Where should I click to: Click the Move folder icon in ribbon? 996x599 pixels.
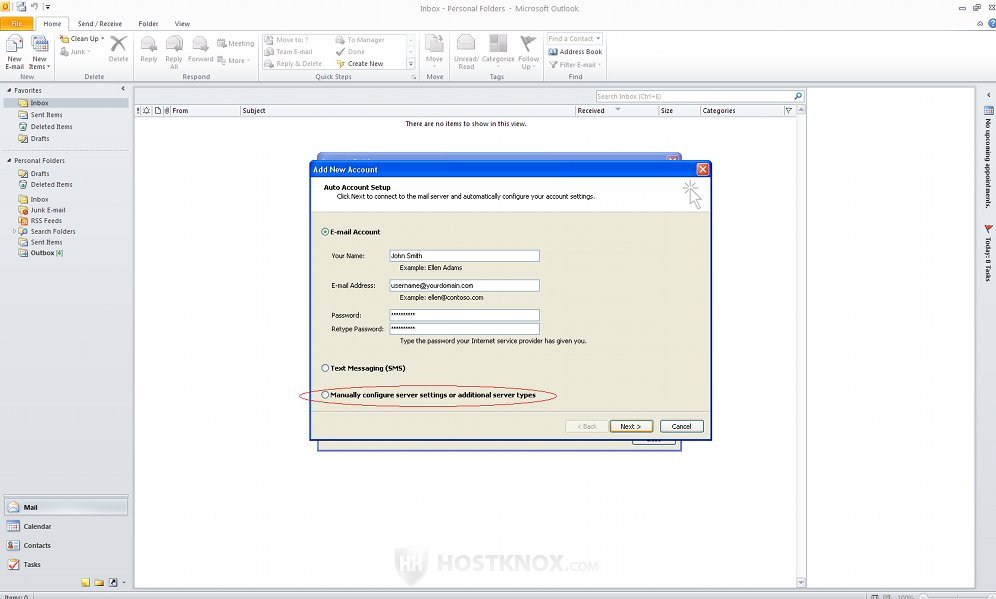coord(434,44)
